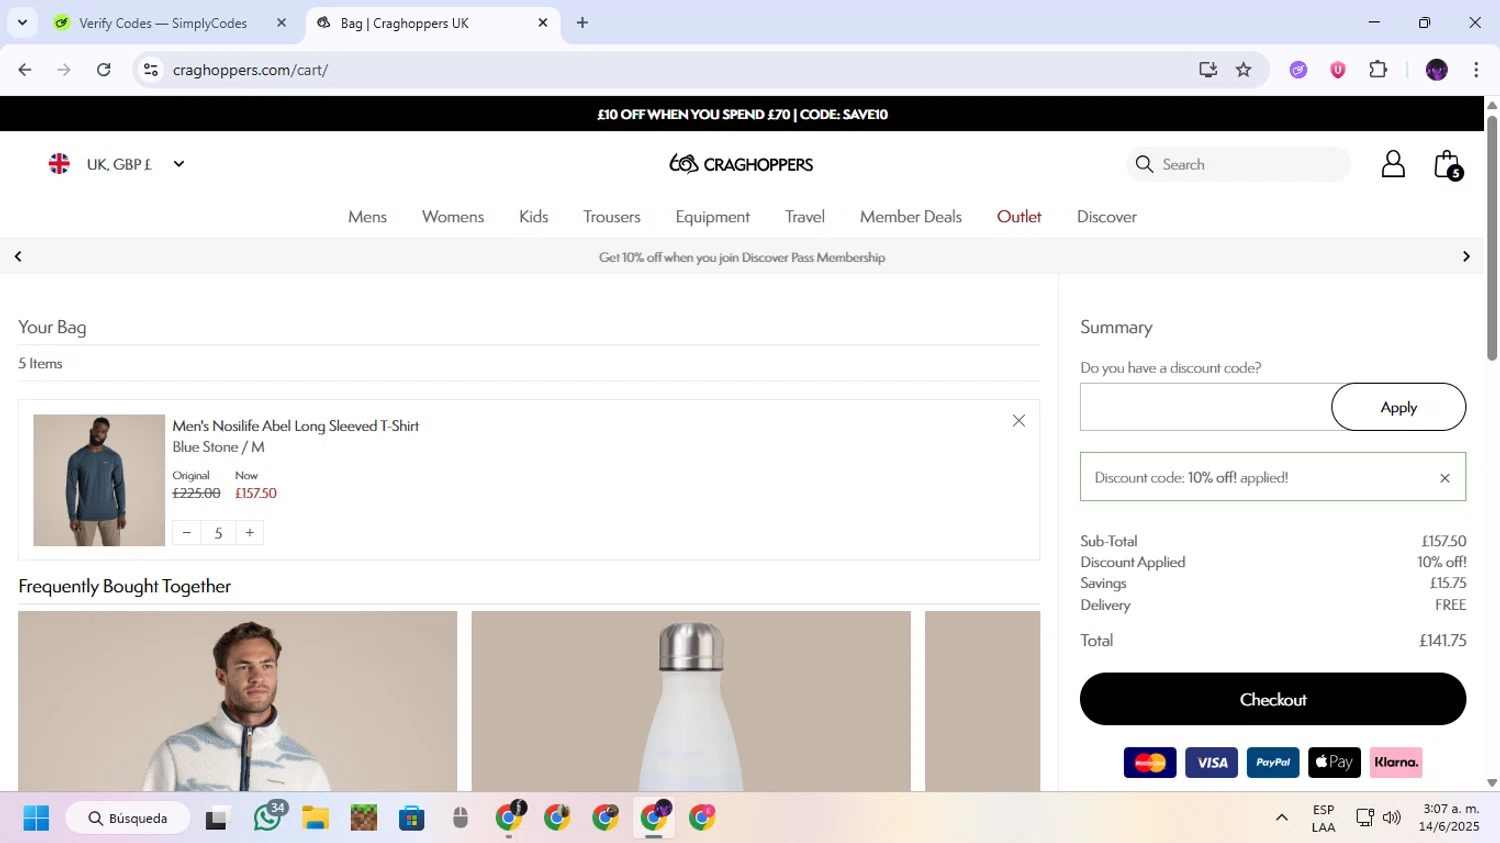Open Chrome menu three dots
Screen dimensions: 1500x843
tap(1476, 70)
